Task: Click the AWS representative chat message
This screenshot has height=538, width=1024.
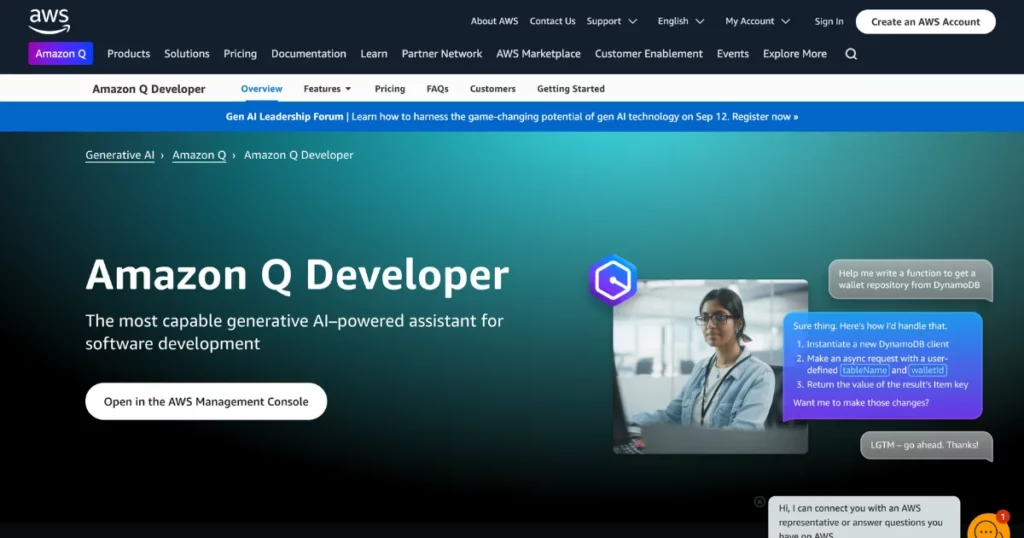Action: pos(864,519)
